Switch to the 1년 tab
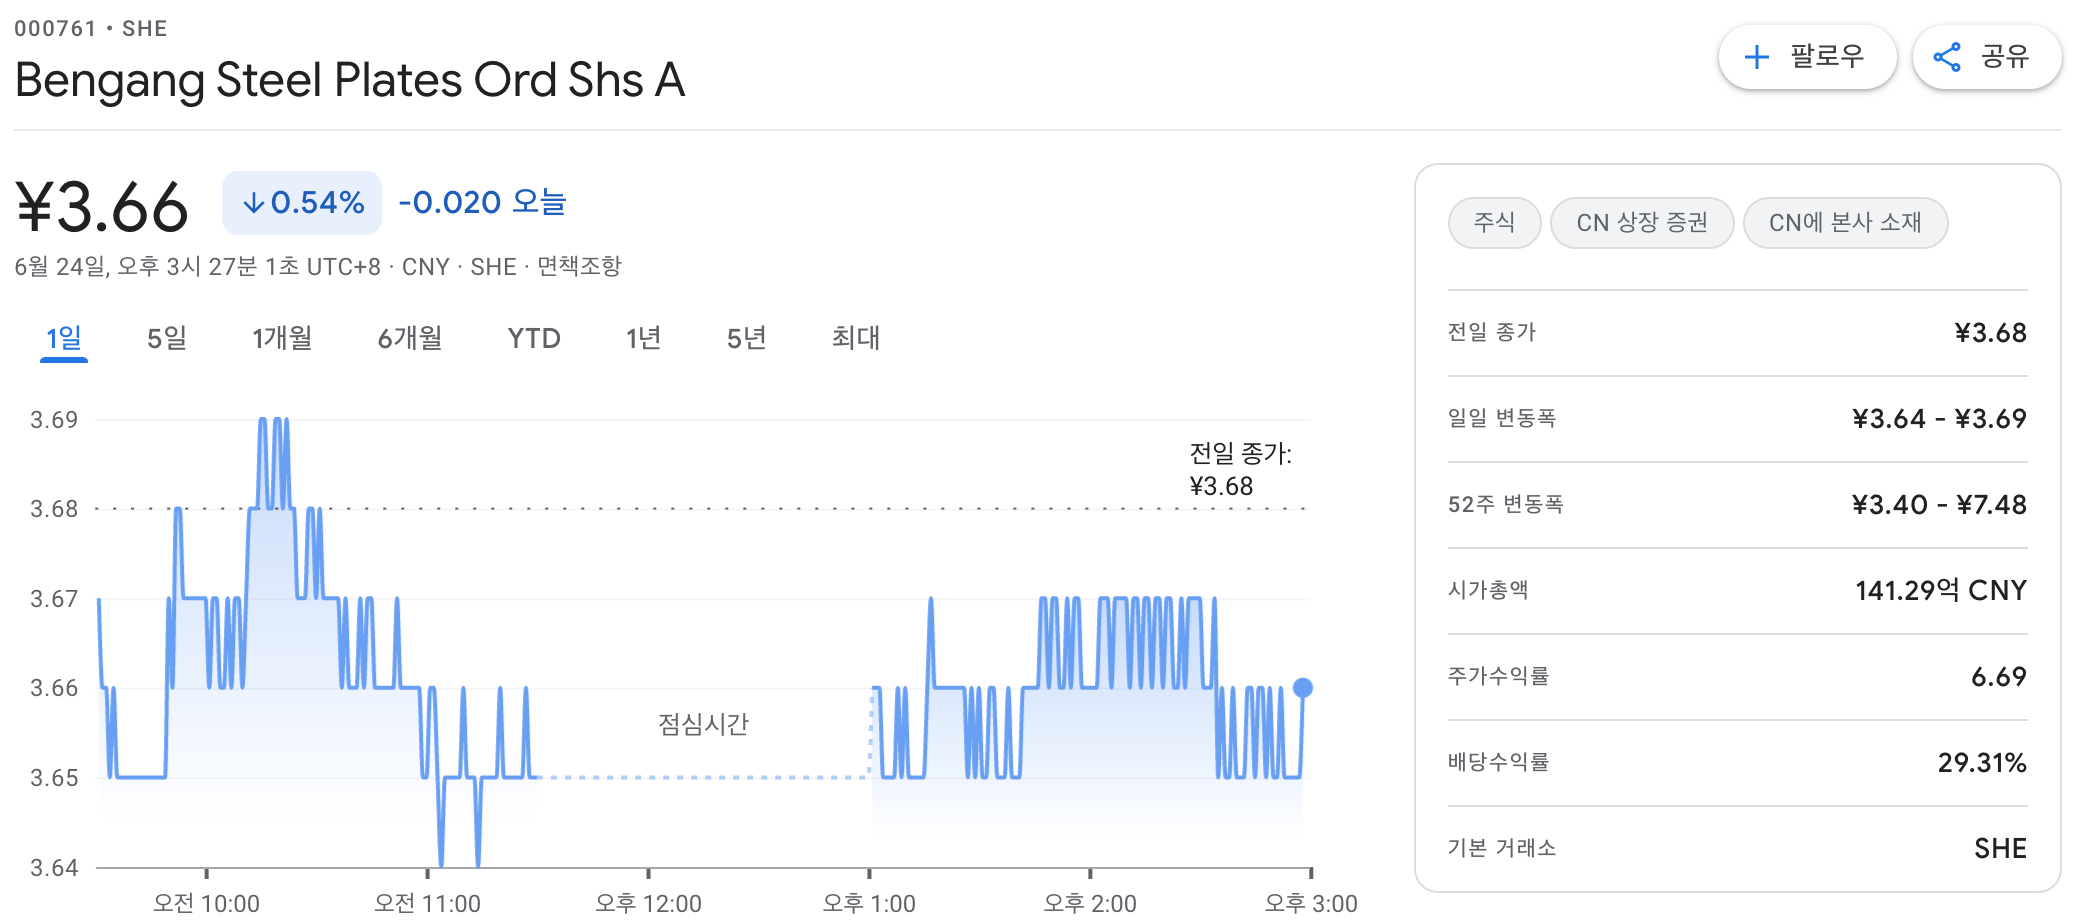Viewport: 2074px width, 922px height. (x=644, y=338)
